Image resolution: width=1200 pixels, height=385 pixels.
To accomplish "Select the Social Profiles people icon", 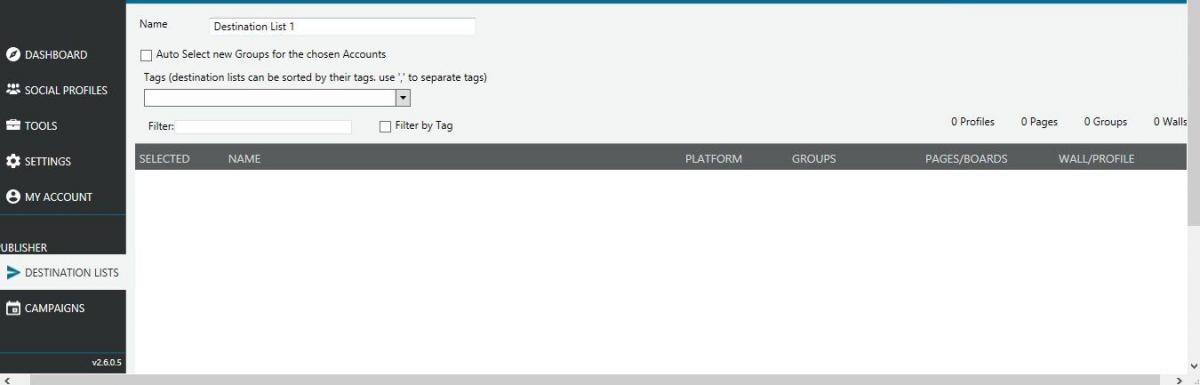I will (x=12, y=90).
